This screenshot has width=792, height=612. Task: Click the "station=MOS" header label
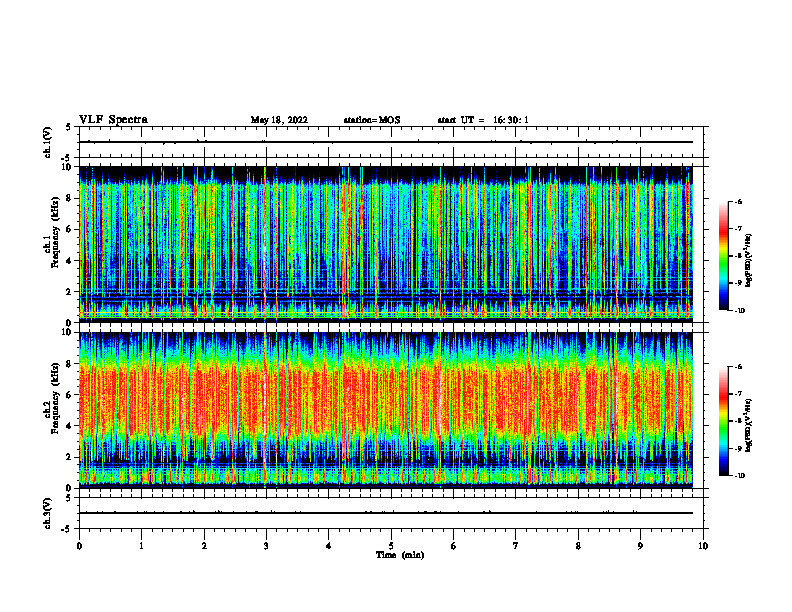tap(372, 120)
